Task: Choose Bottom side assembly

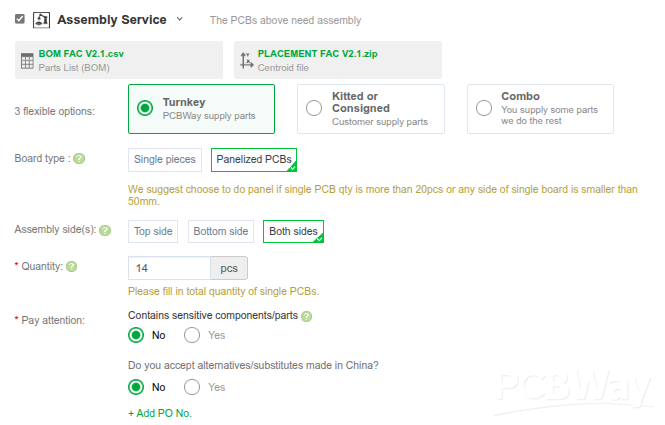Action: tap(221, 231)
